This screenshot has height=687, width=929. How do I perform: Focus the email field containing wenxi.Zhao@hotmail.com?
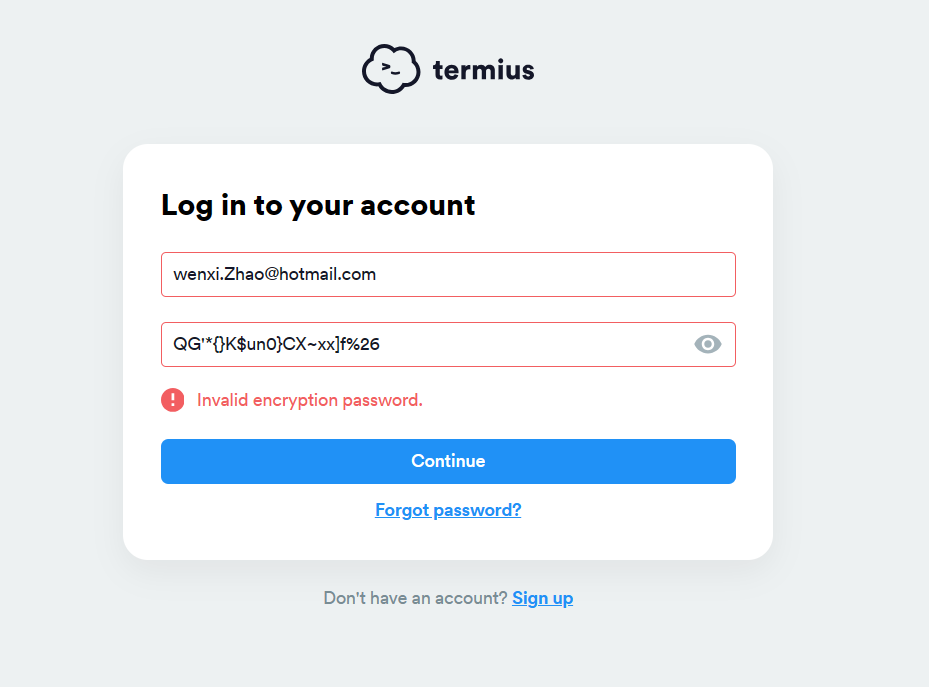tap(448, 274)
